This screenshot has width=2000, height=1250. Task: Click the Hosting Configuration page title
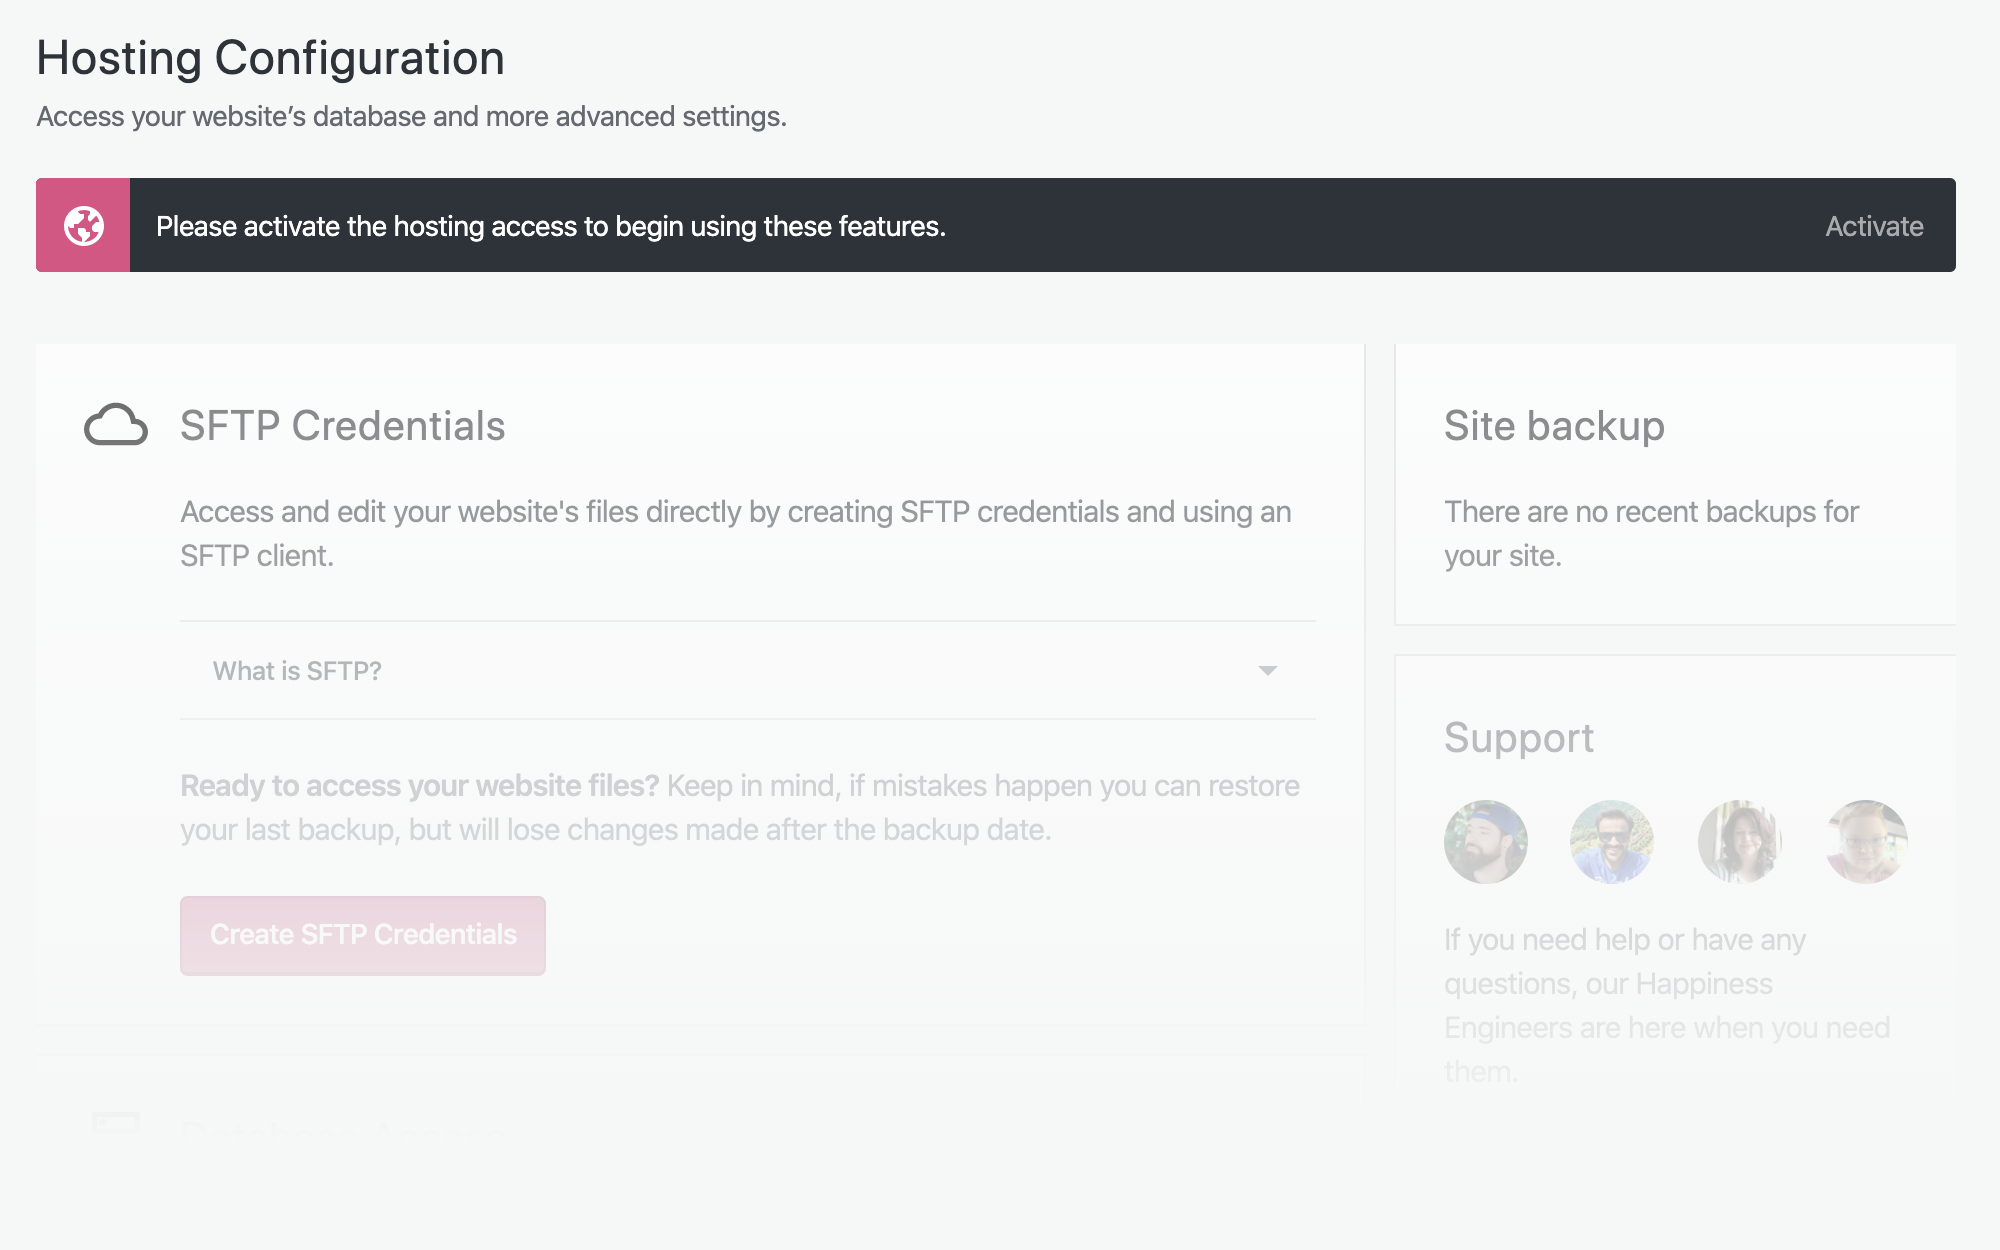[x=270, y=58]
